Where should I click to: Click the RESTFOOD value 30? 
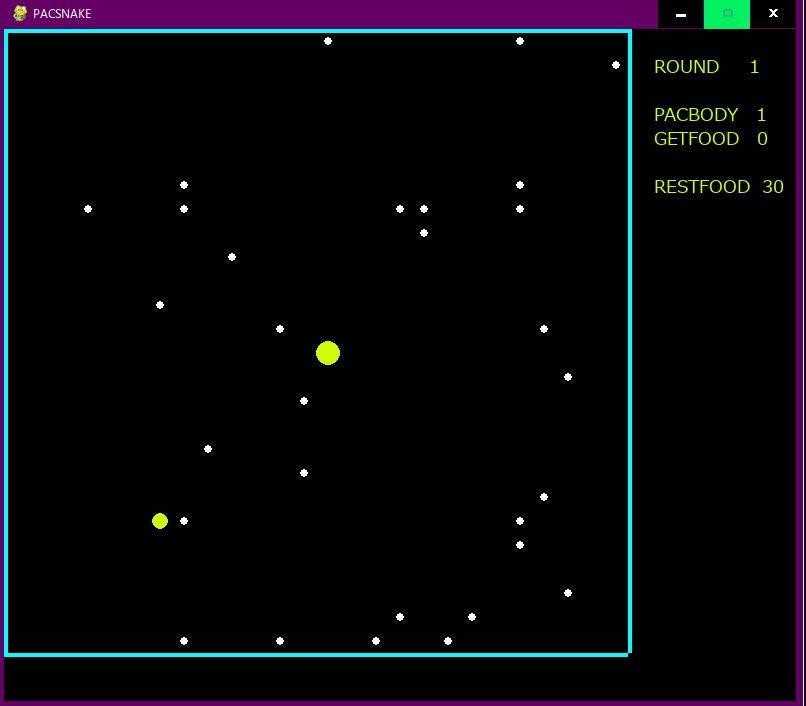773,187
